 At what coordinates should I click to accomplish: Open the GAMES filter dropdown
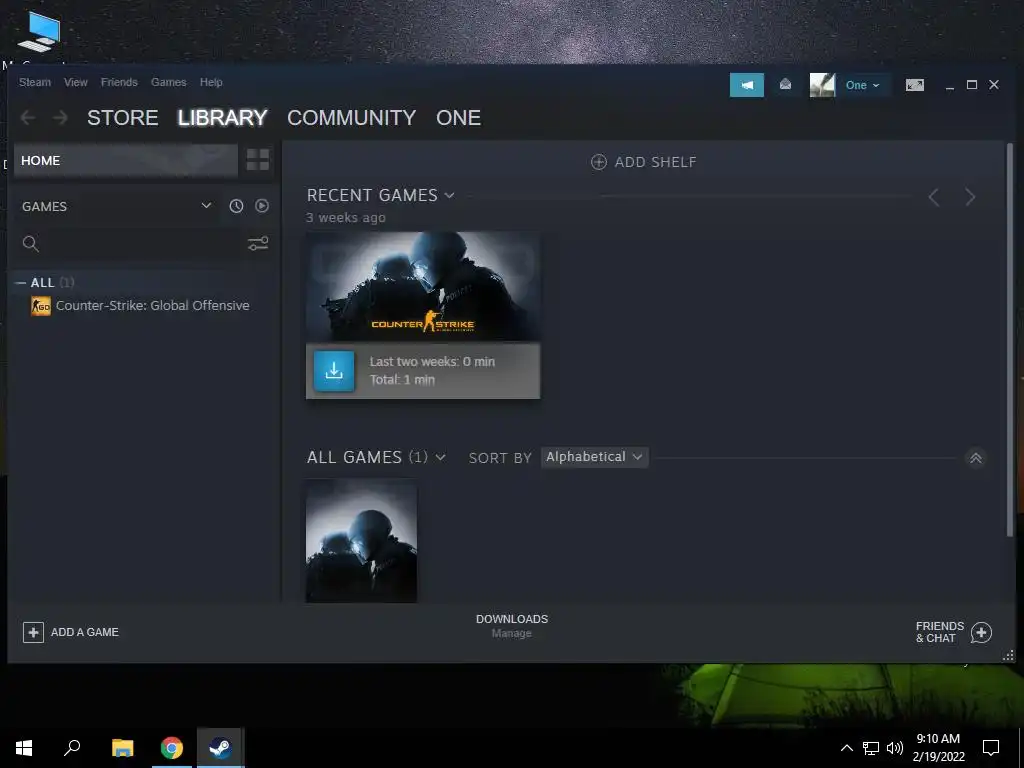[206, 206]
